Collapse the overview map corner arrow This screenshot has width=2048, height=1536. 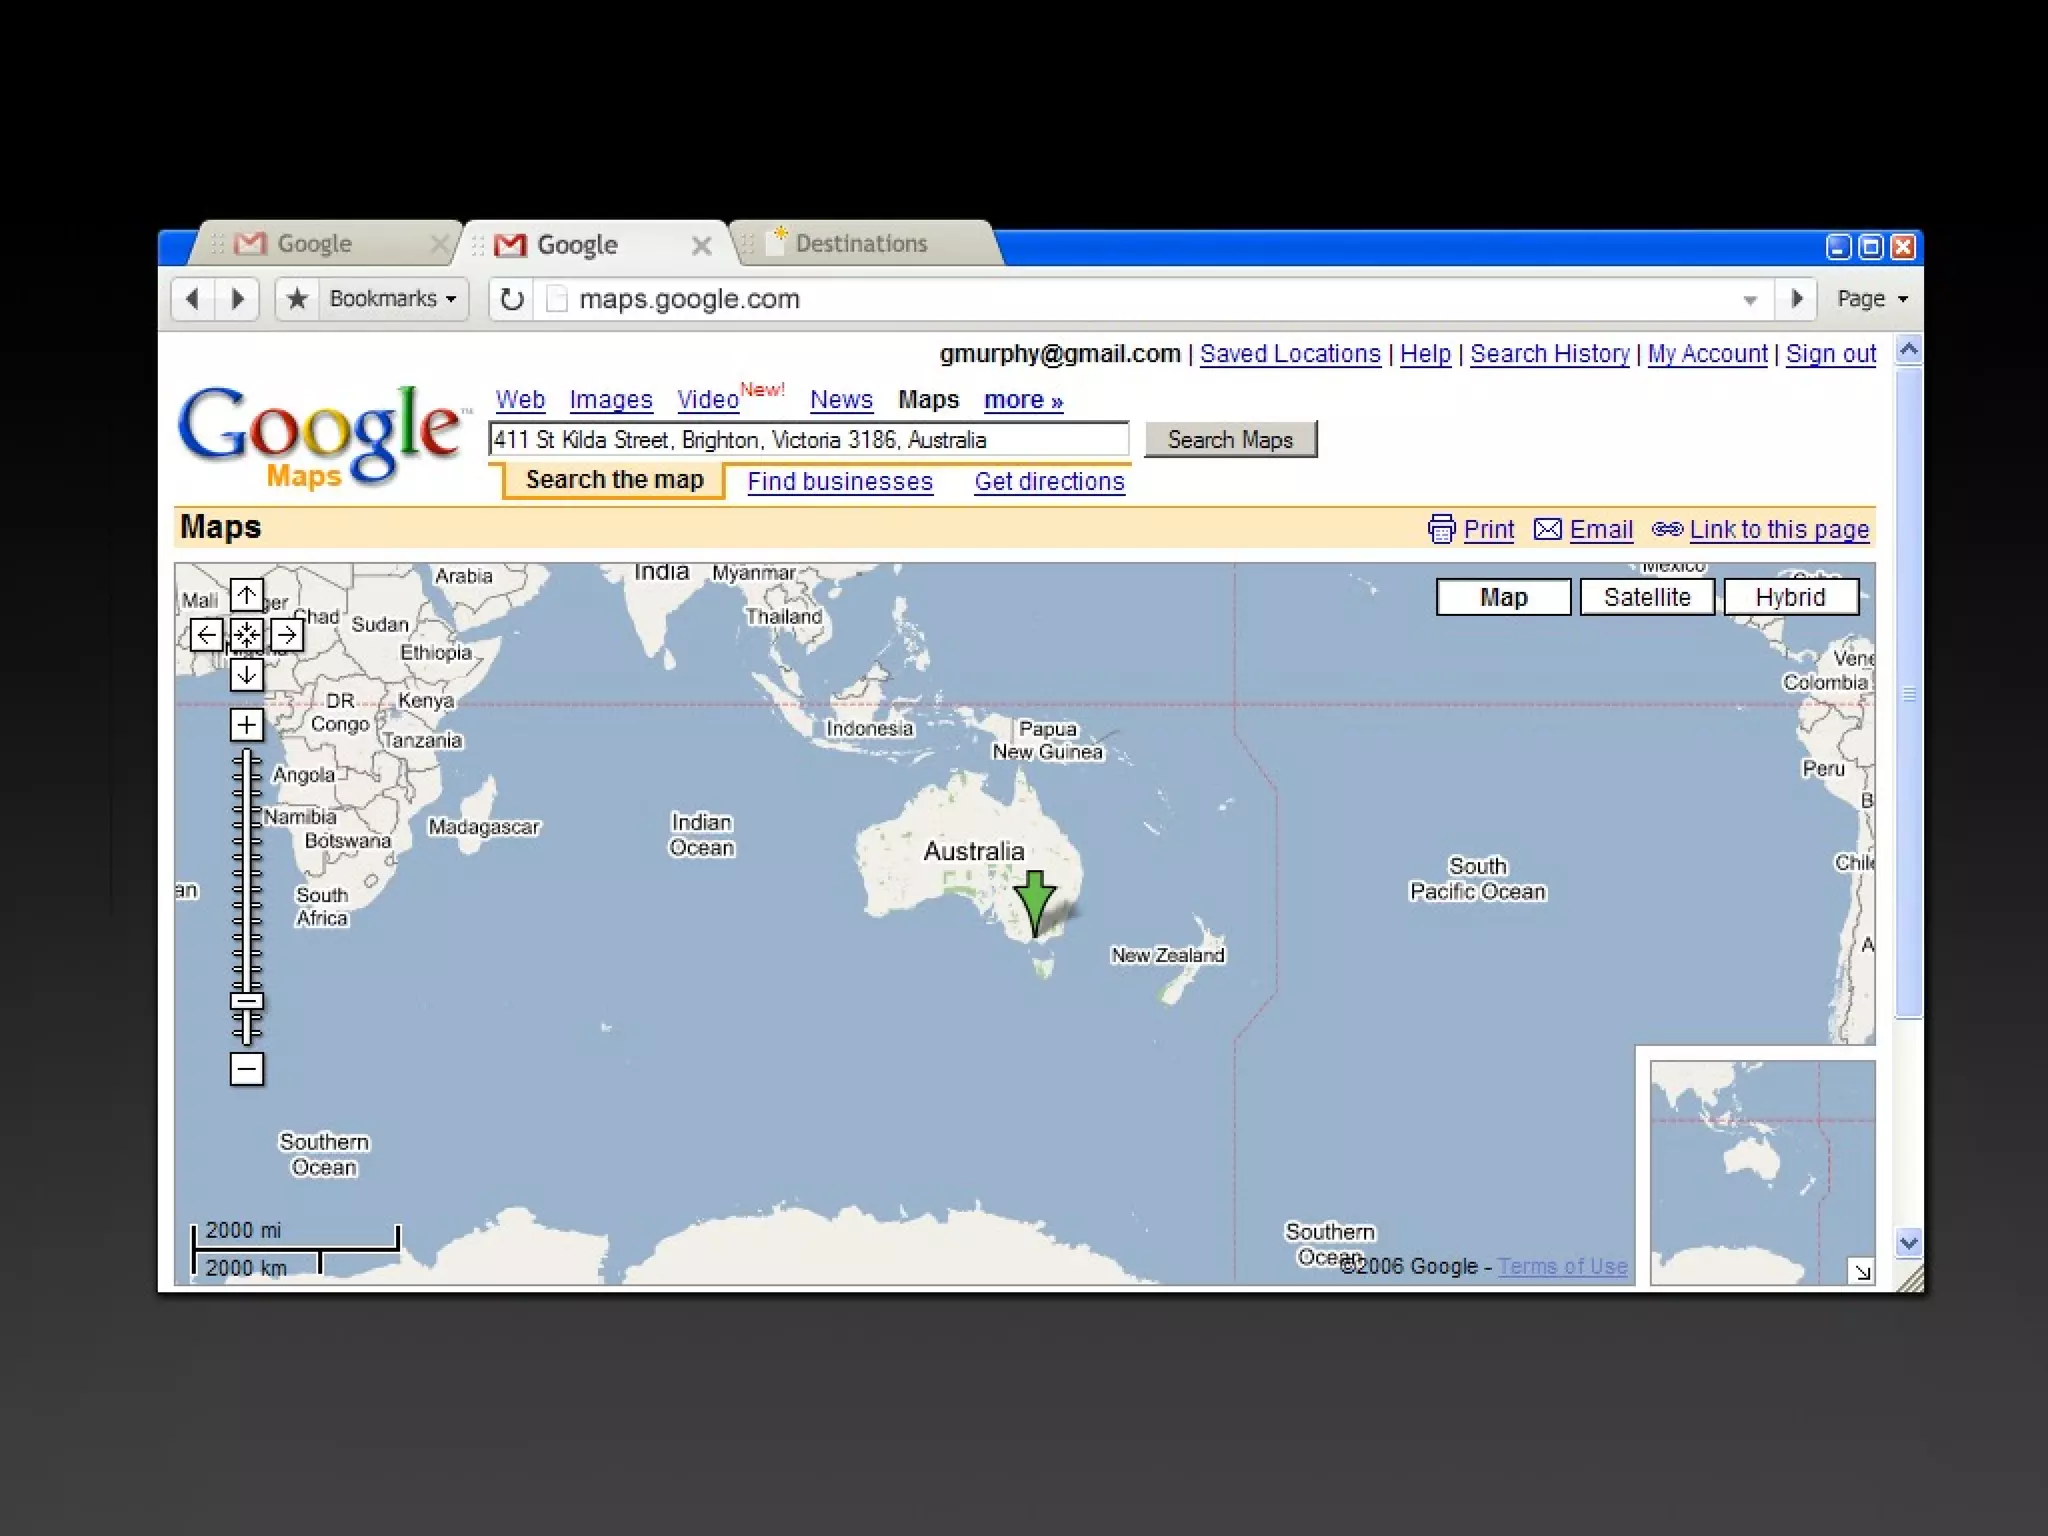point(1861,1271)
